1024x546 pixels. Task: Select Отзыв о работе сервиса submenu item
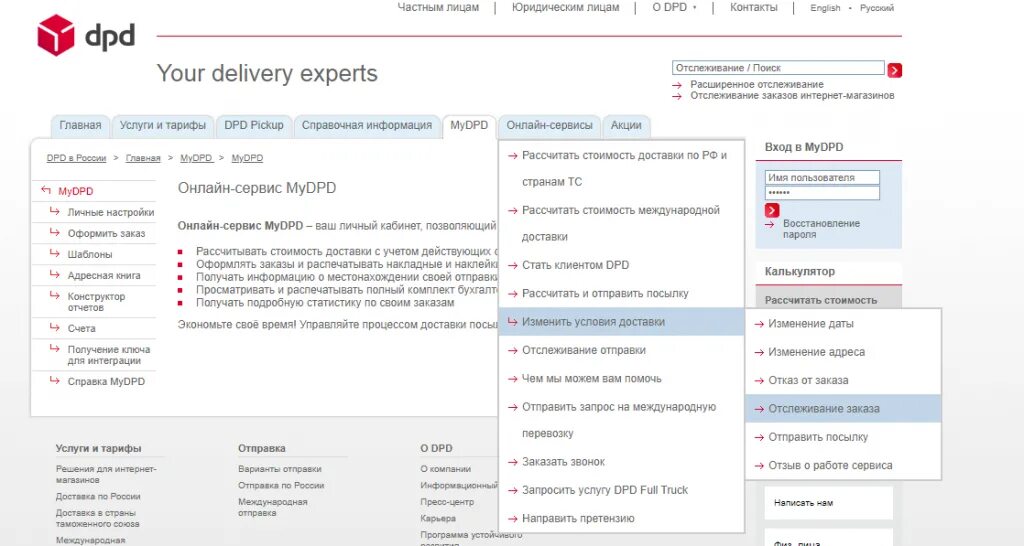843,466
